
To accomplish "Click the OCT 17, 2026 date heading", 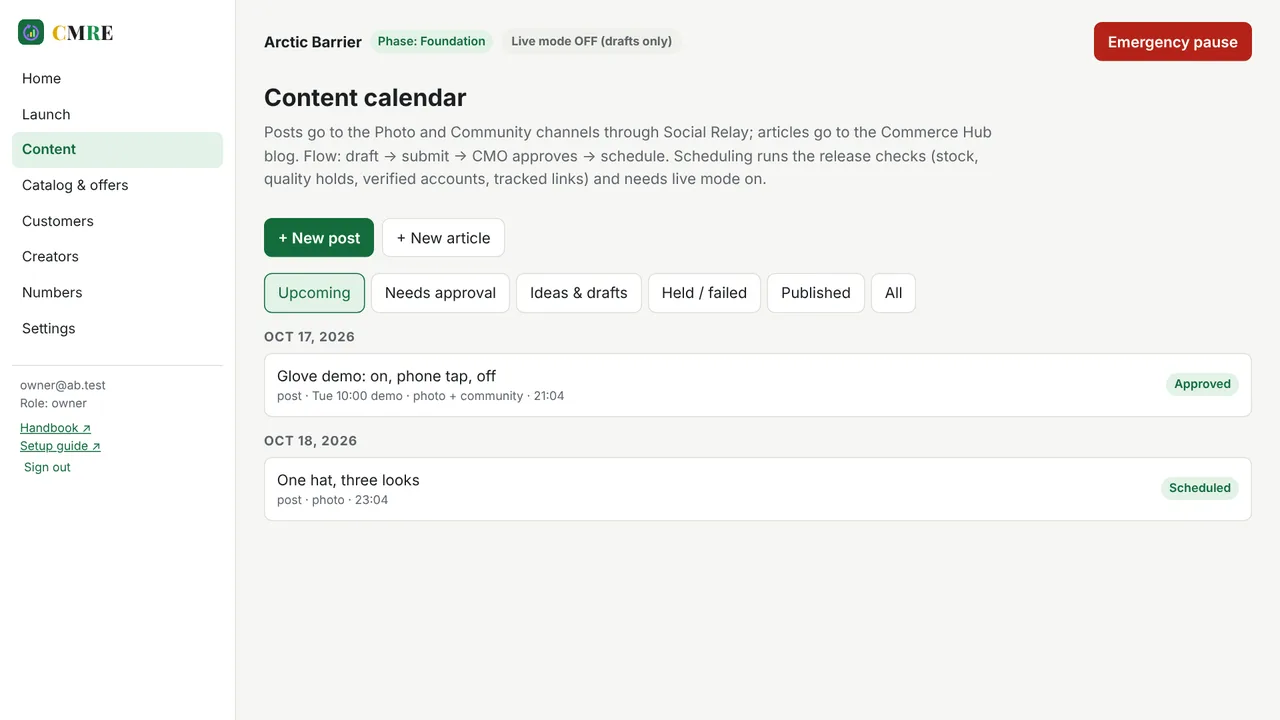I will point(310,337).
